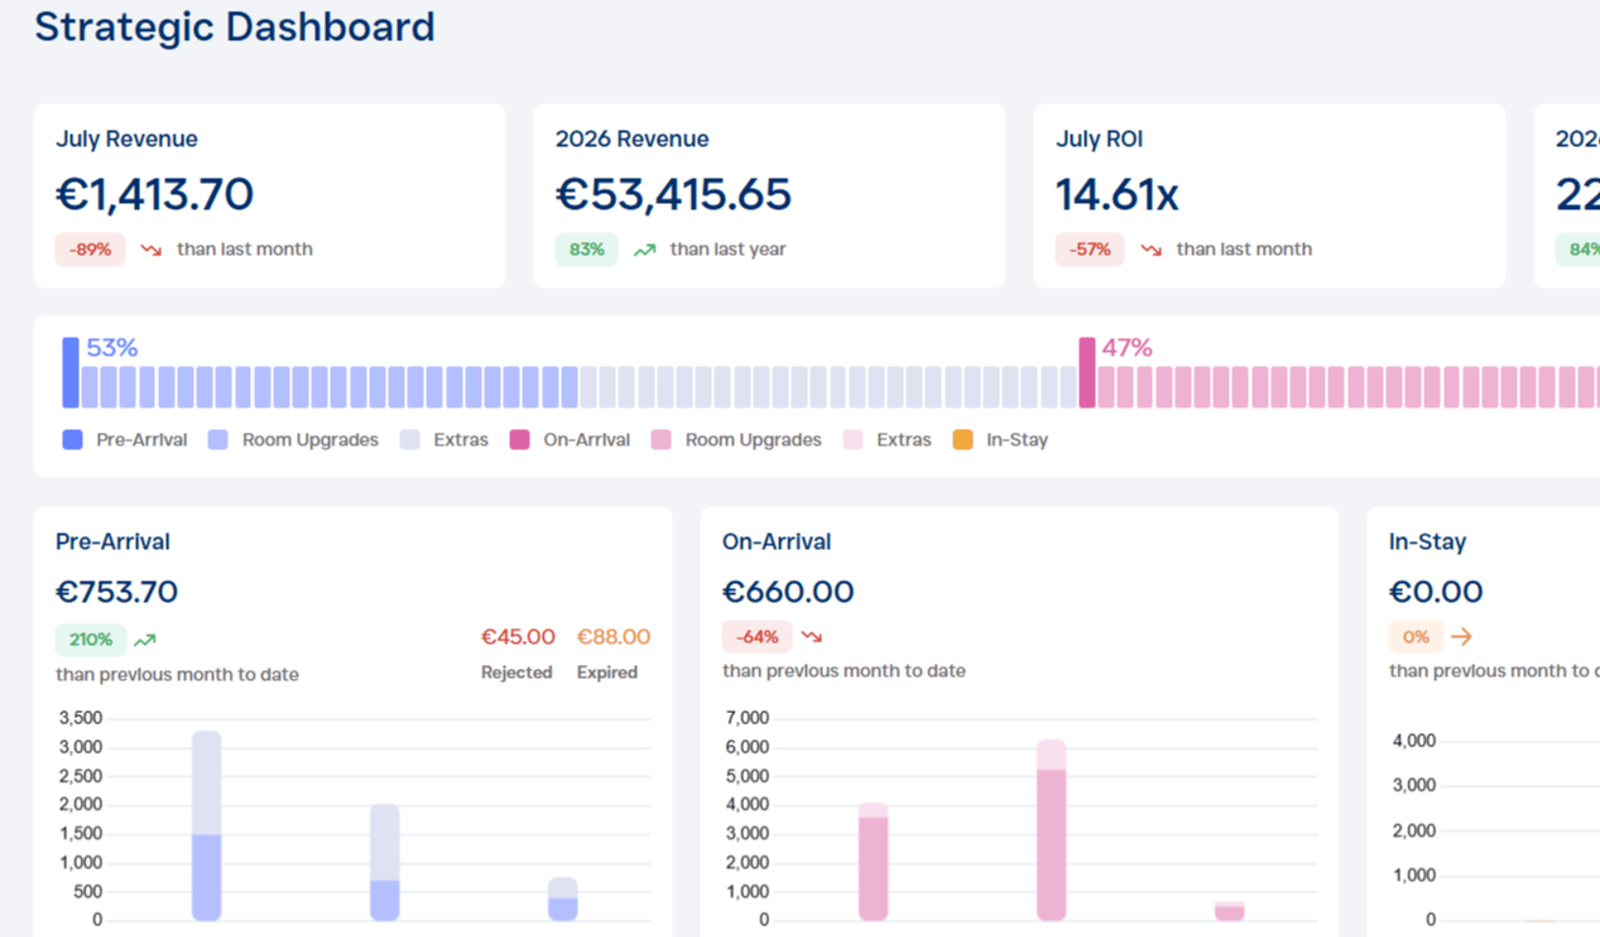Viewport: 1600px width, 937px height.
Task: Click the green upward arrow beside 210%
Action: (x=145, y=640)
